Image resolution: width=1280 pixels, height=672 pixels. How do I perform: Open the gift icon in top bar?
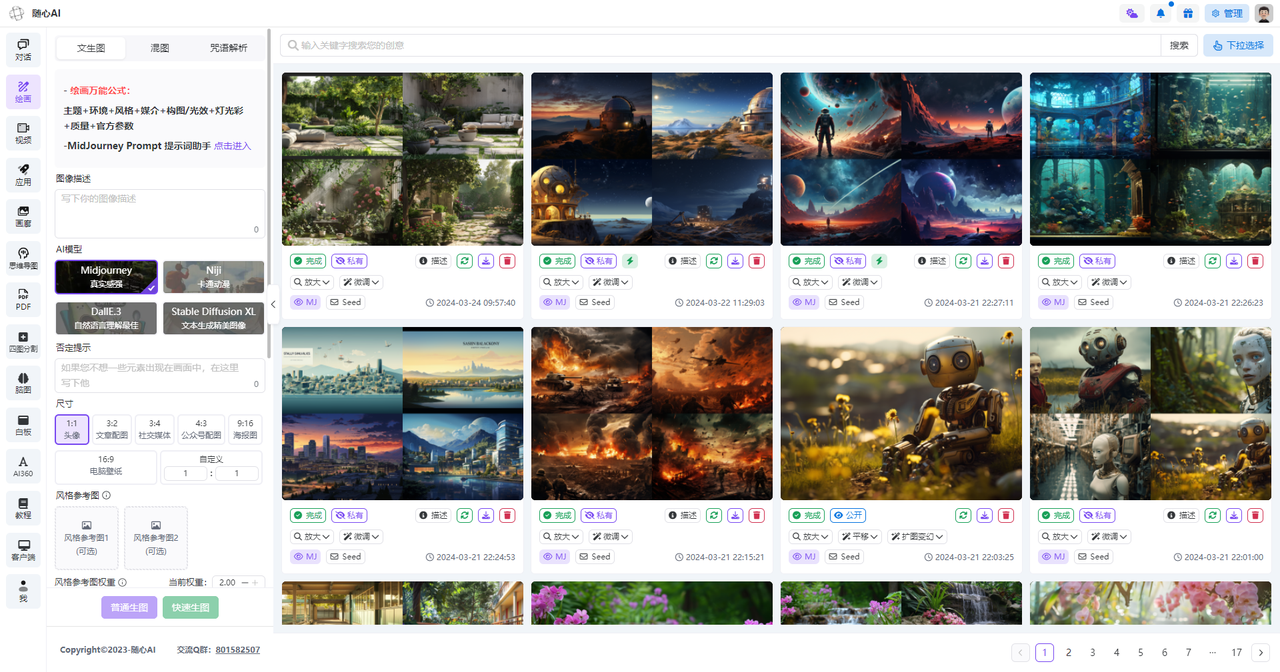pyautogui.click(x=1187, y=14)
